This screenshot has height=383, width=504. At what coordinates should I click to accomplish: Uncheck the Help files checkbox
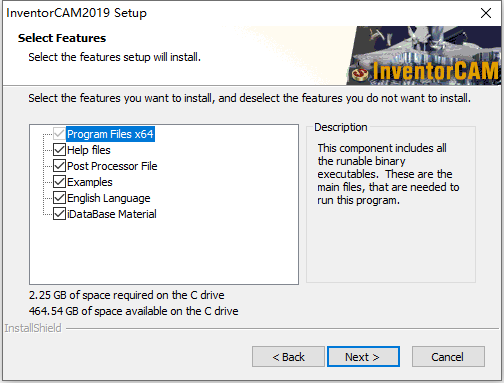click(59, 150)
